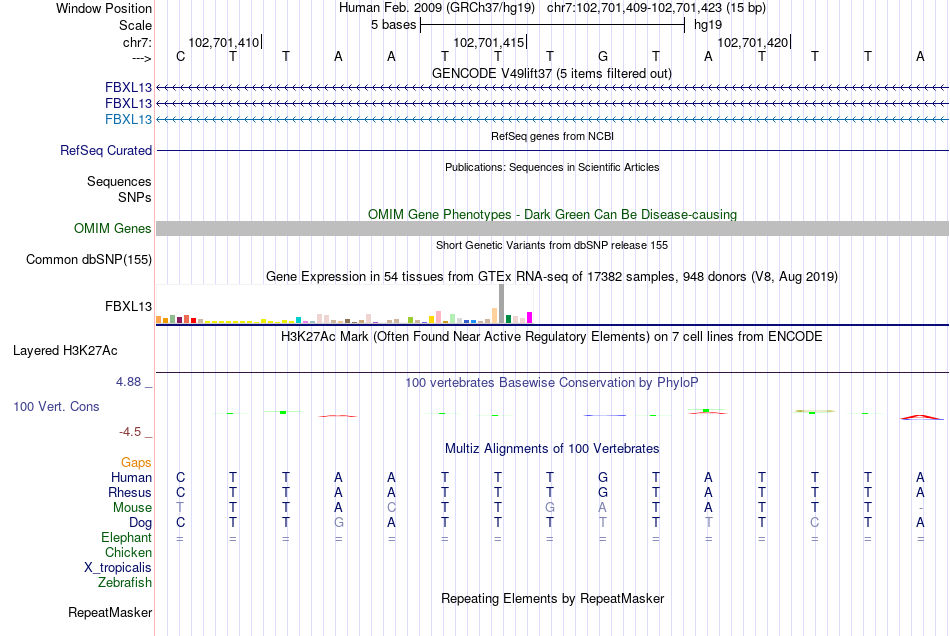This screenshot has height=636, width=950.
Task: Click base C in the top sequence row
Action: click(180, 56)
